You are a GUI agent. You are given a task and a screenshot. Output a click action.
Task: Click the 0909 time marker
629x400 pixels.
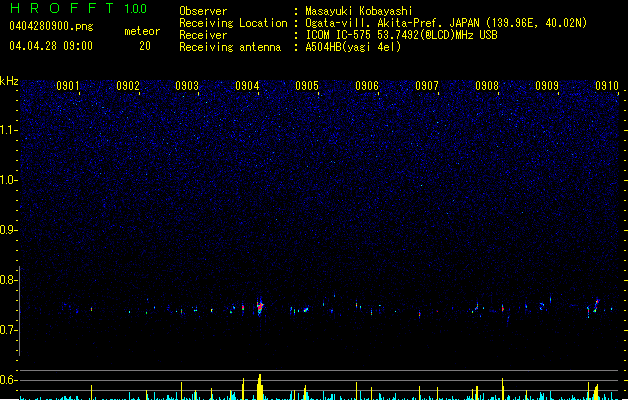547,86
